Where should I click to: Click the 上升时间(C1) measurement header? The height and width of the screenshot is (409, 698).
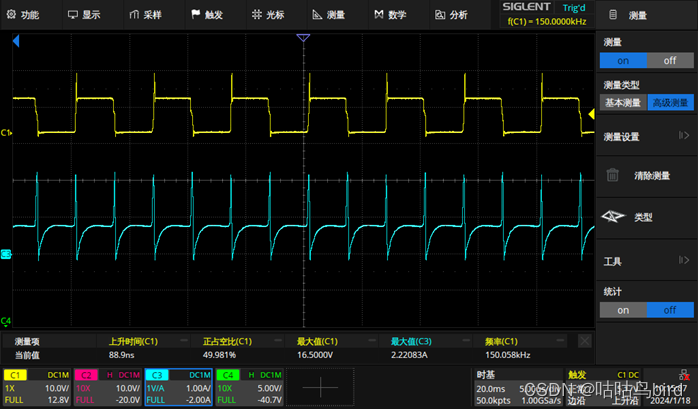coord(133,341)
